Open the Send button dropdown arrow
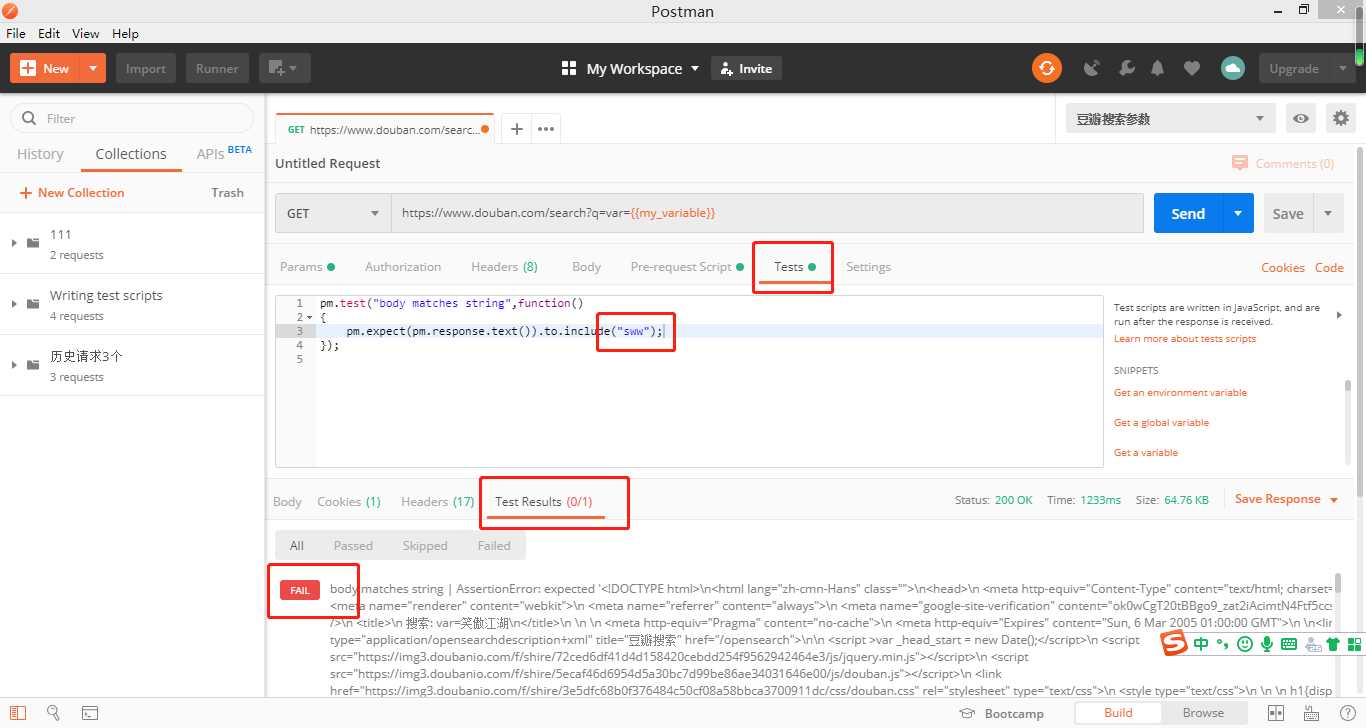Viewport: 1366px width, 728px height. pyautogui.click(x=1238, y=213)
